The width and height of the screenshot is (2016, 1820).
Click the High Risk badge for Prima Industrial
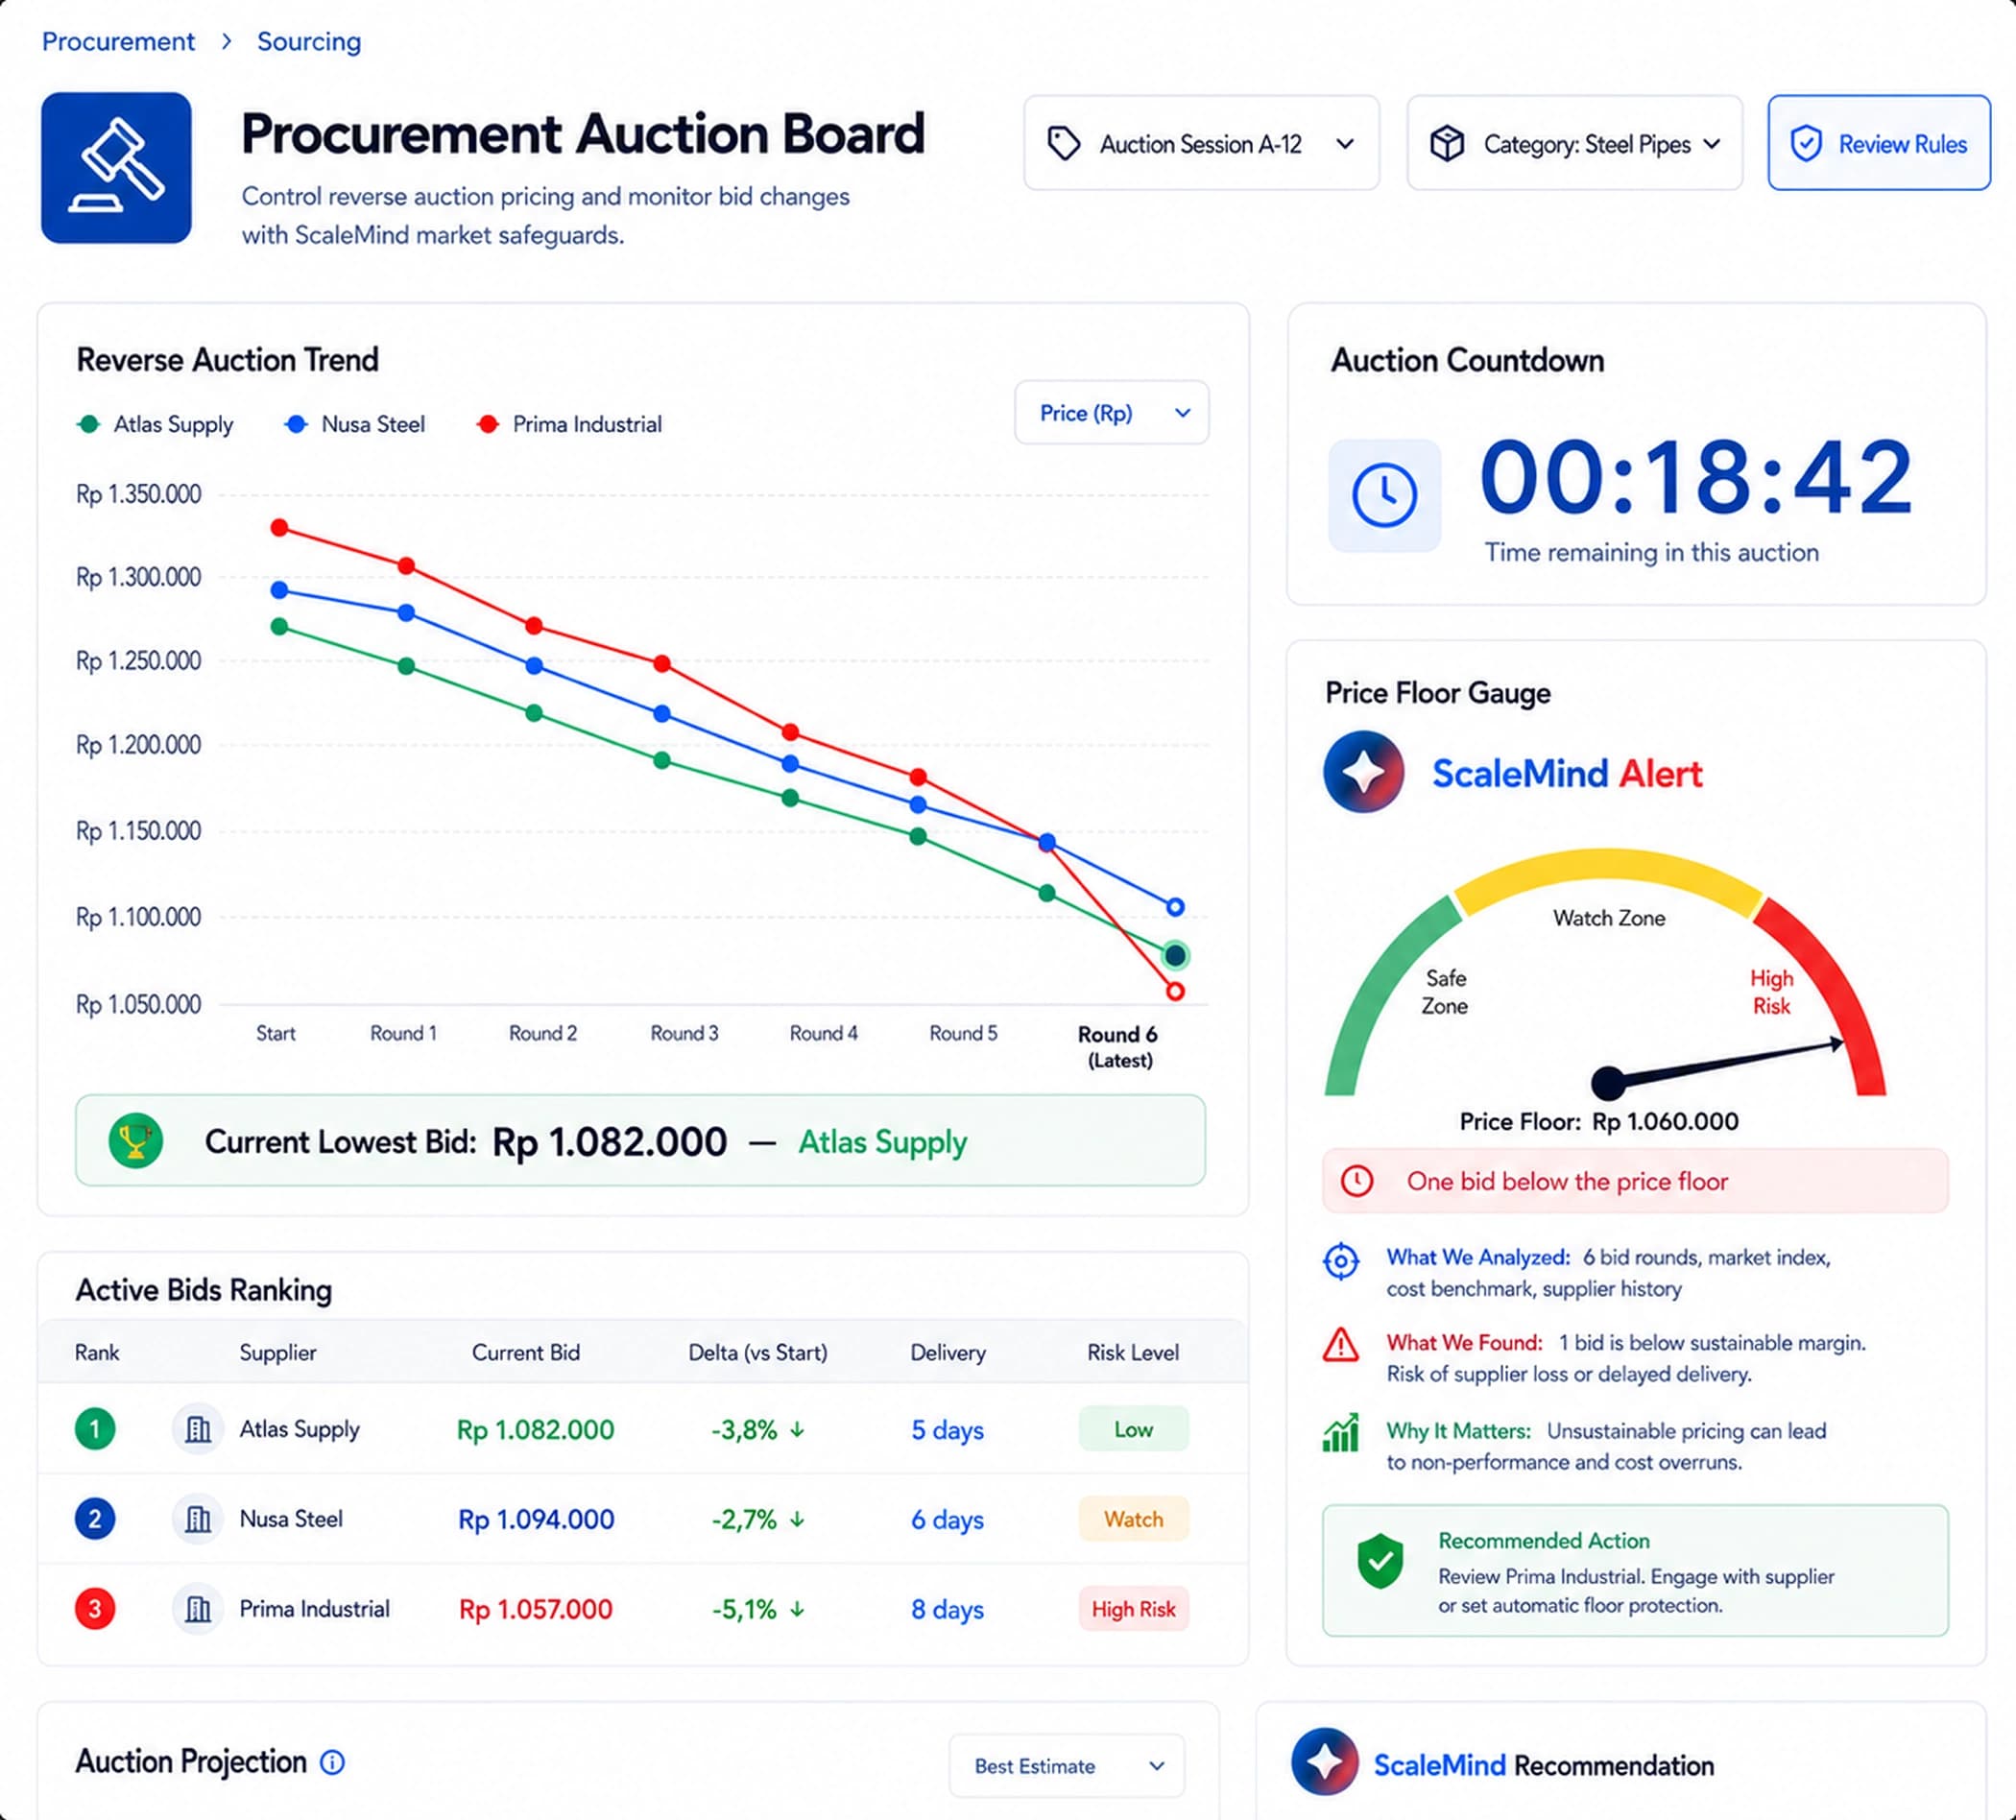1134,1609
